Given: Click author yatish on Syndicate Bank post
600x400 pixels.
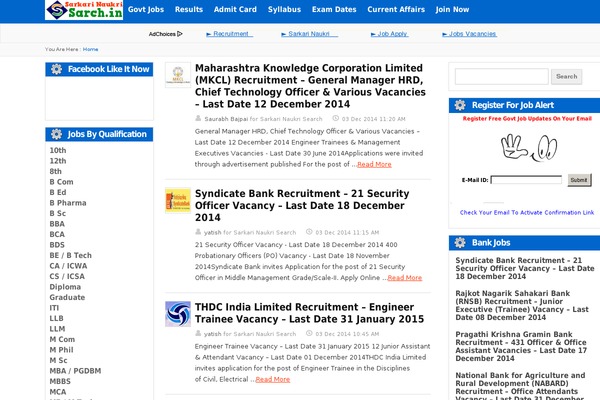Looking at the screenshot, I should click(x=212, y=232).
